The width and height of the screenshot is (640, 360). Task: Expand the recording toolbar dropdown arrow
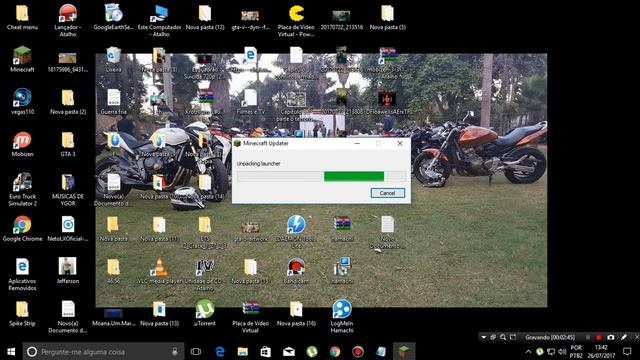click(484, 337)
